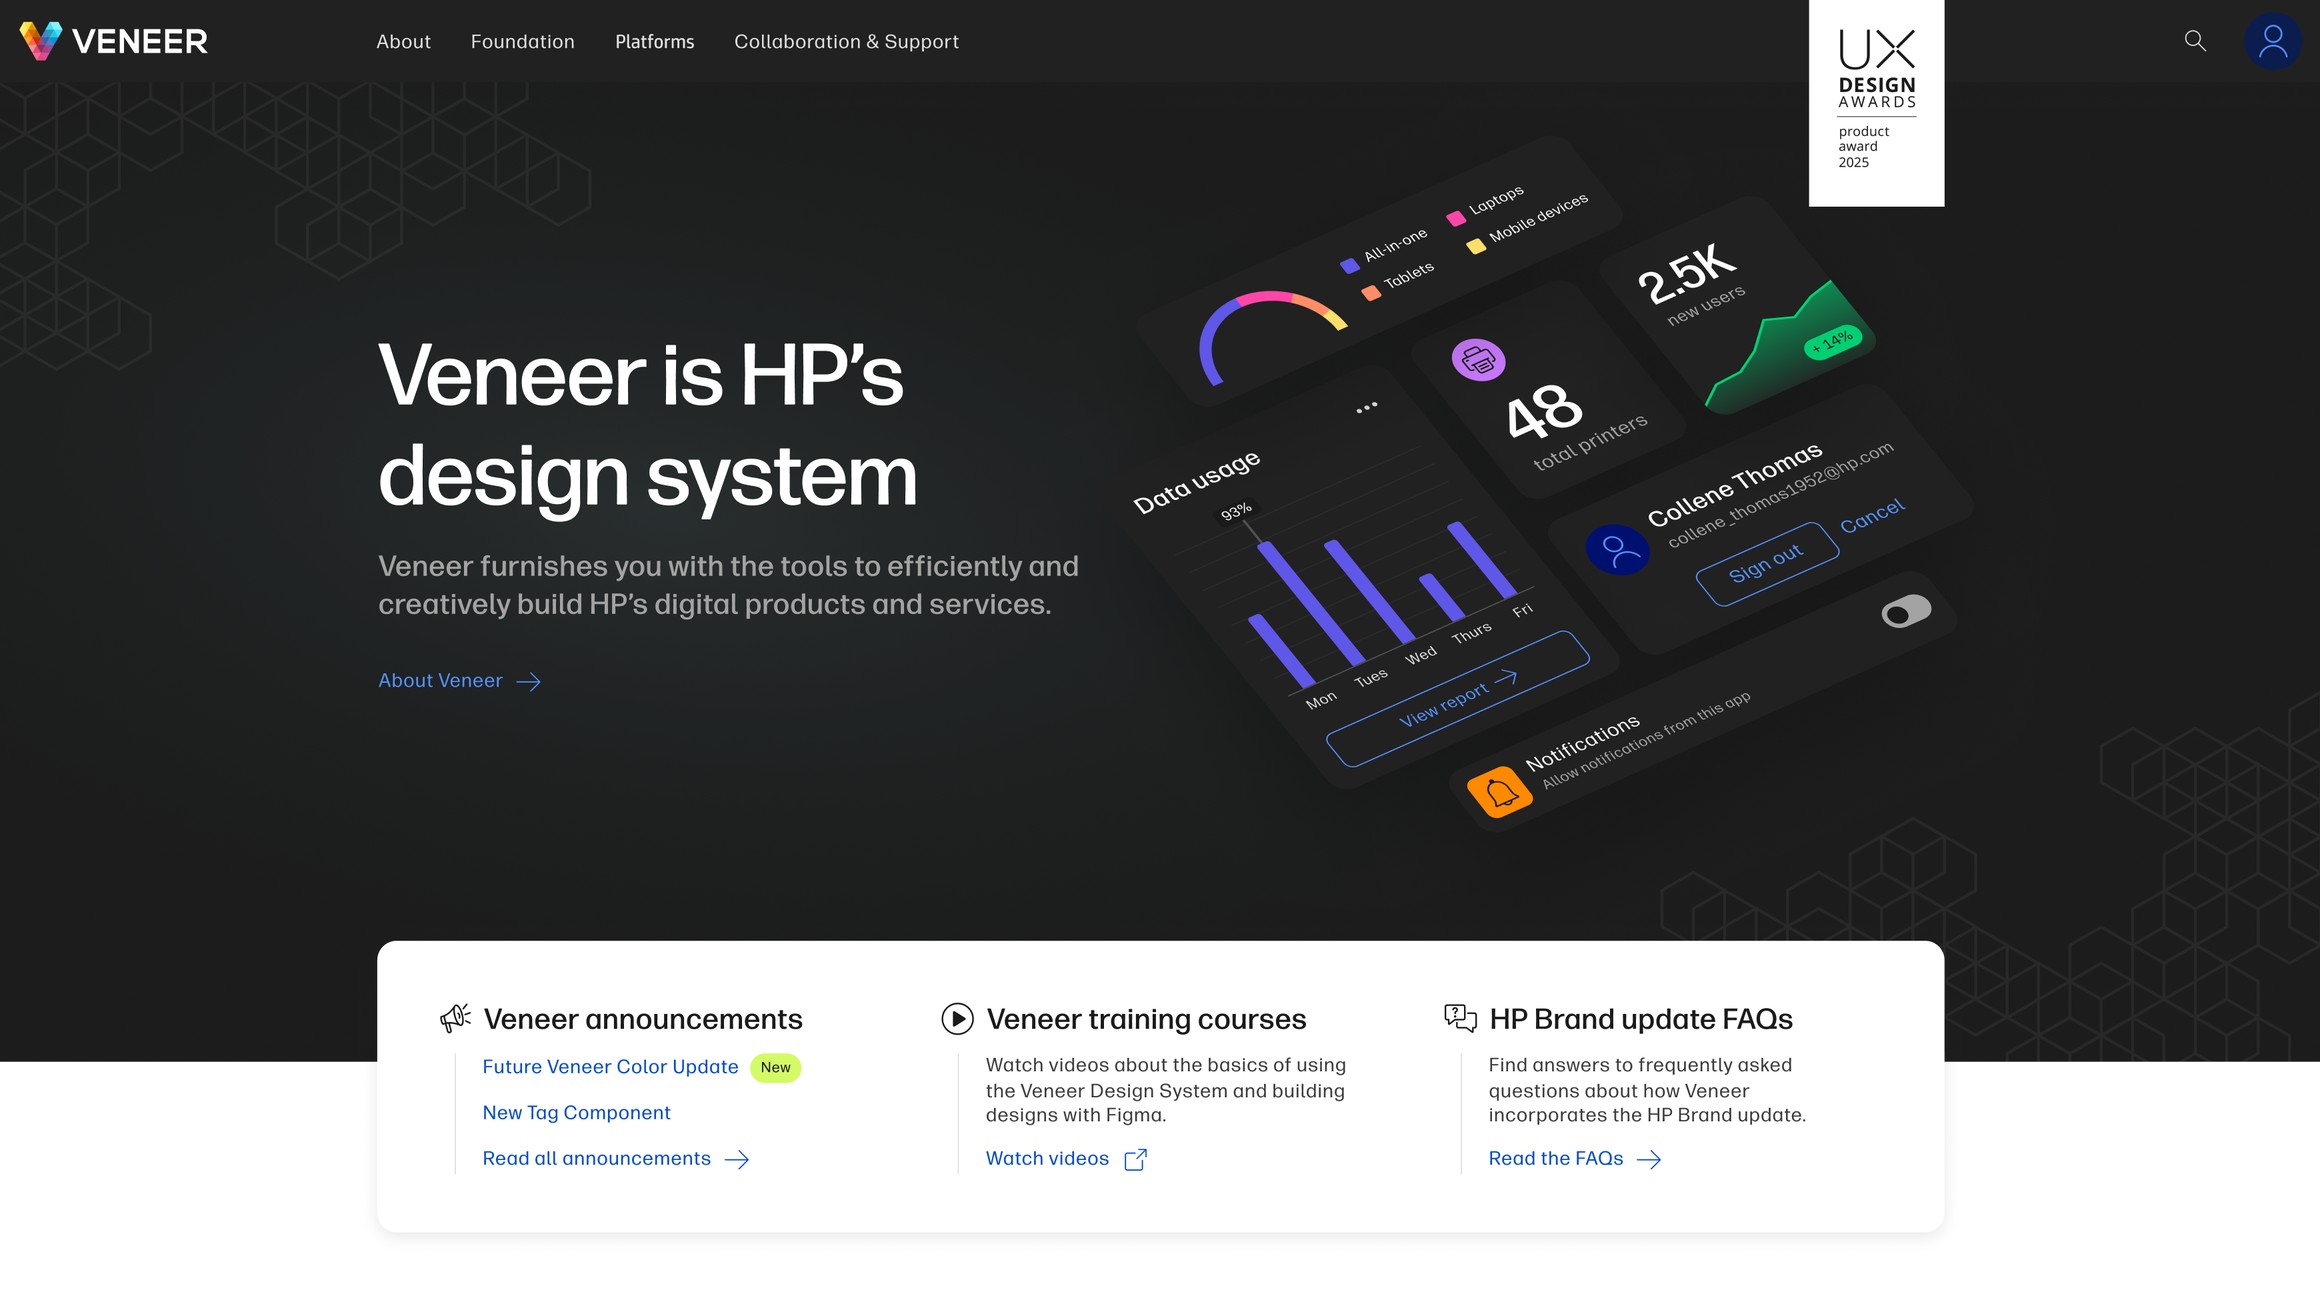Click the +14% green badge
The width and height of the screenshot is (2320, 1306).
[x=1833, y=342]
